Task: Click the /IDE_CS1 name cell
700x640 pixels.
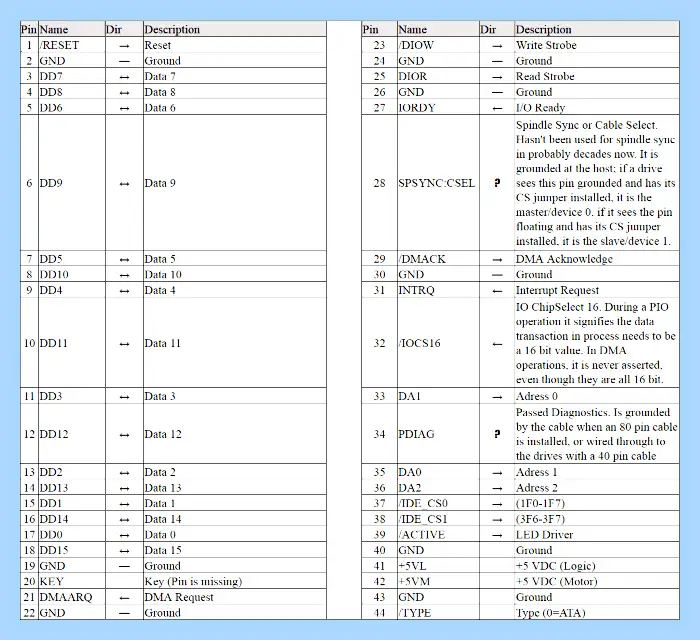Action: click(x=438, y=519)
